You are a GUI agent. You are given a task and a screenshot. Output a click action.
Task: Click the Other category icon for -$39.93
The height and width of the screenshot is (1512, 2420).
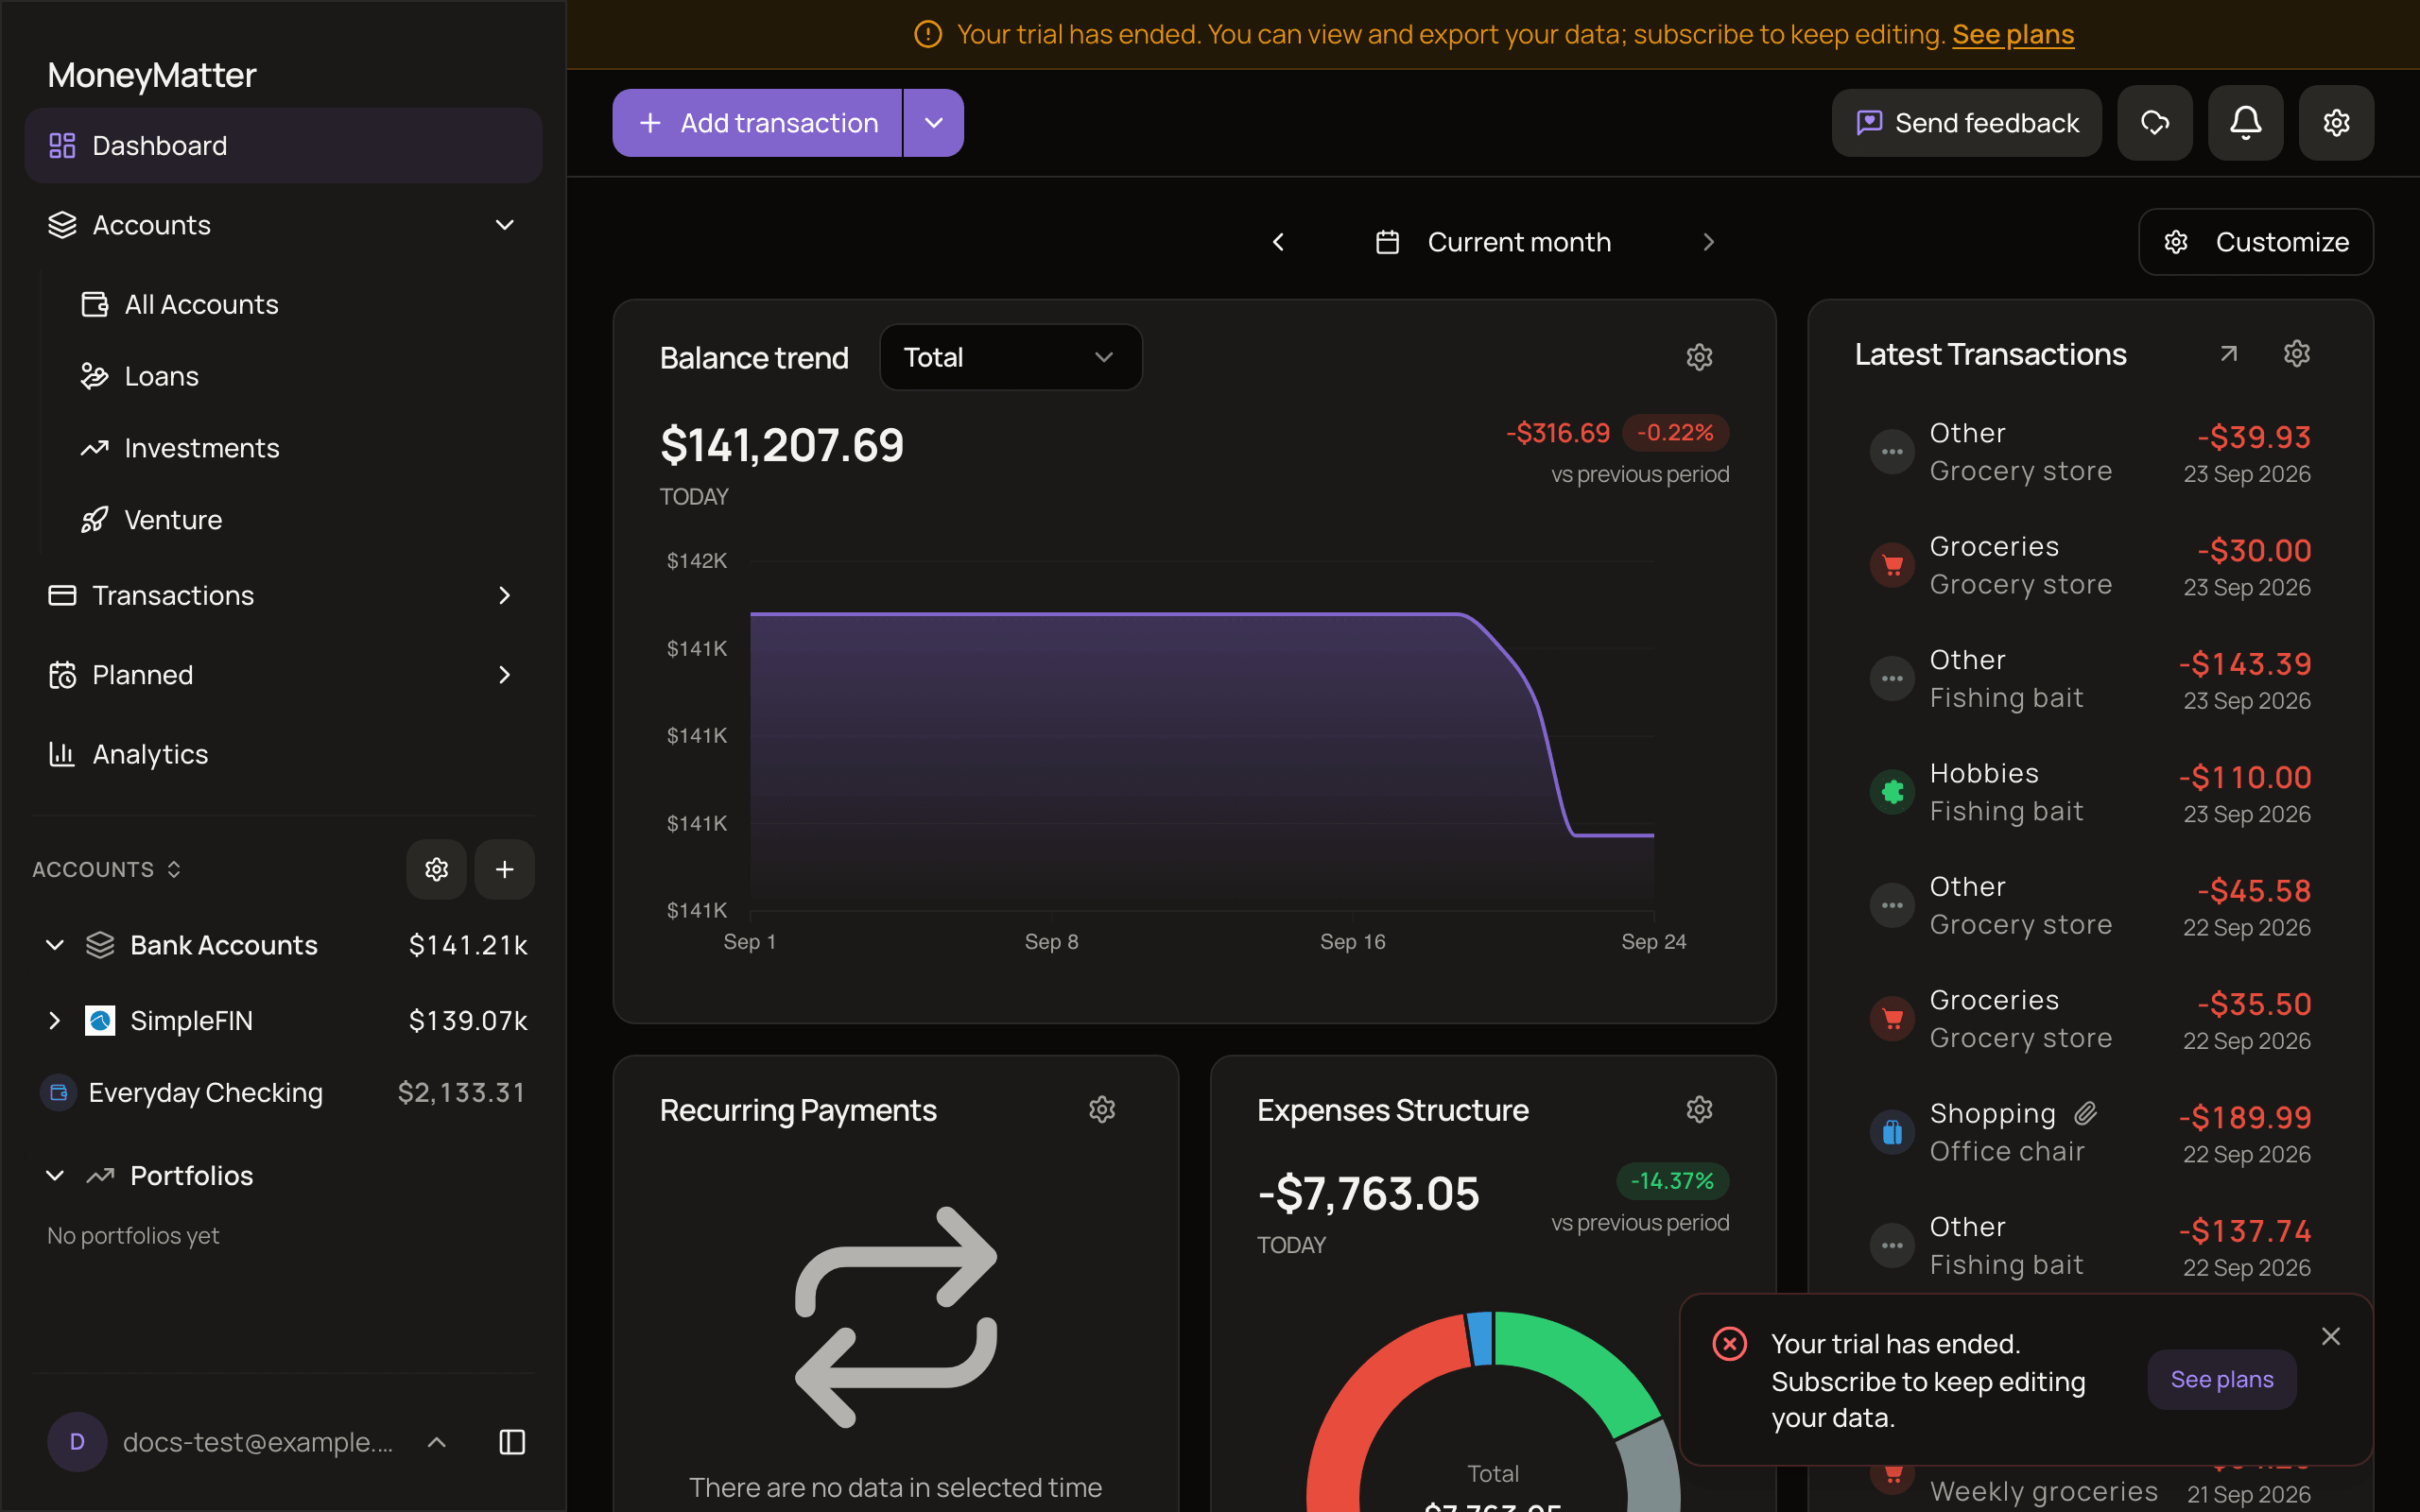coord(1892,452)
